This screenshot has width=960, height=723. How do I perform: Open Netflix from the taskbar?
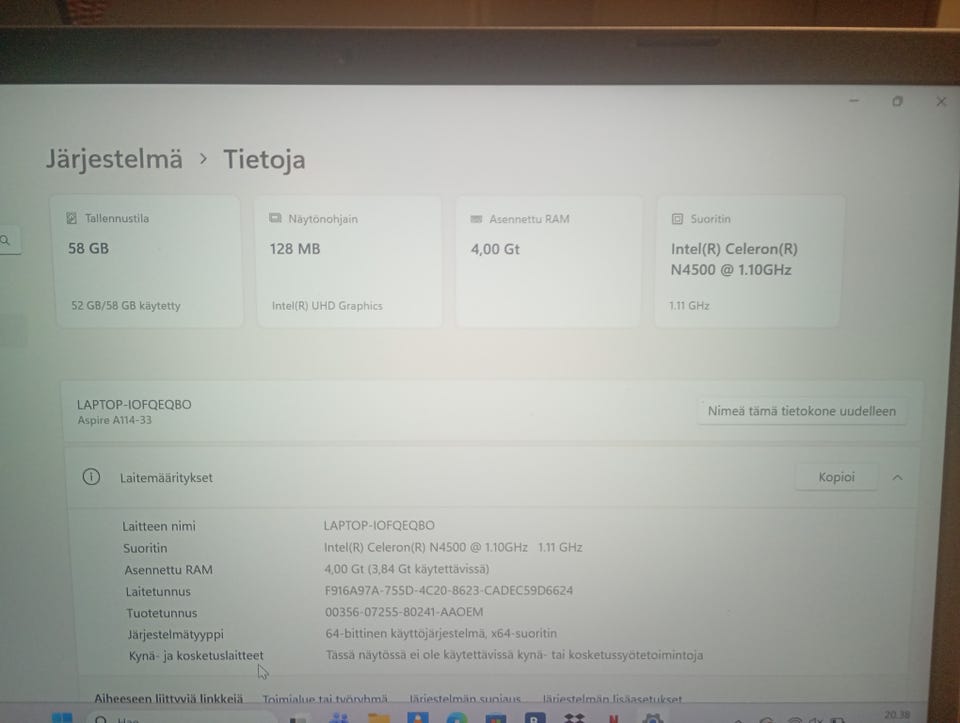pos(613,717)
